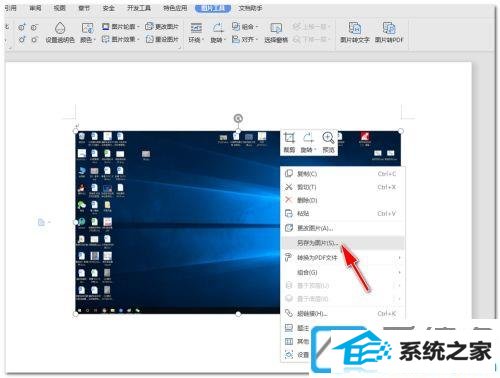500x378 pixels.
Task: Switch to the Security (安全) tab
Action: pyautogui.click(x=109, y=8)
